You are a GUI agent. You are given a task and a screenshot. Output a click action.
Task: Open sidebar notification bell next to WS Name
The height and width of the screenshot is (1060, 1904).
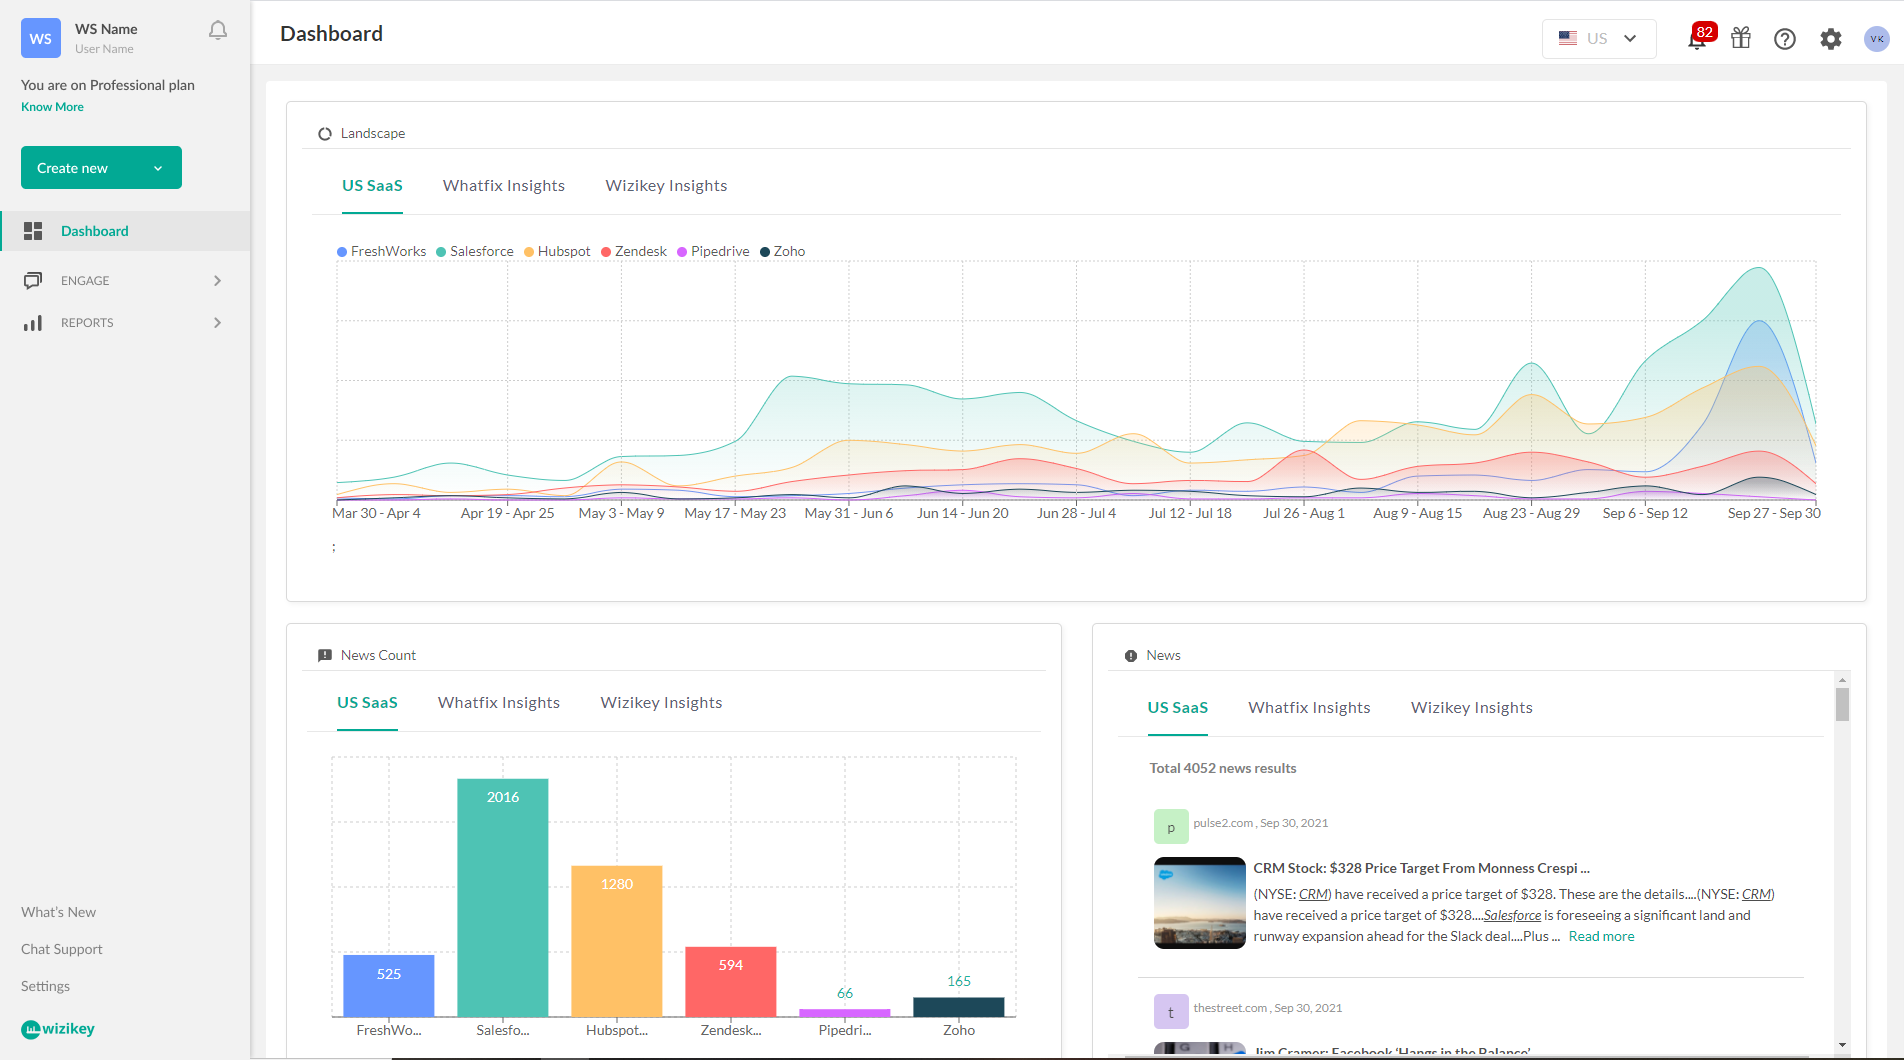coord(218,31)
